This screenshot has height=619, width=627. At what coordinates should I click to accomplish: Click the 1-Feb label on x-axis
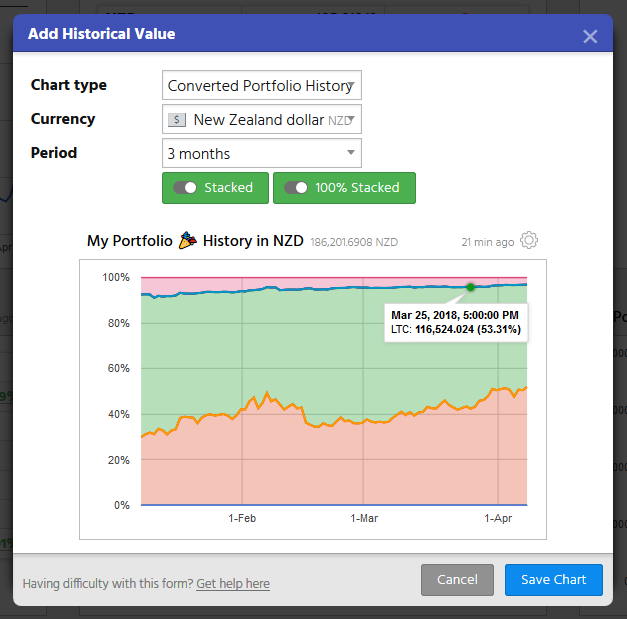coord(242,519)
